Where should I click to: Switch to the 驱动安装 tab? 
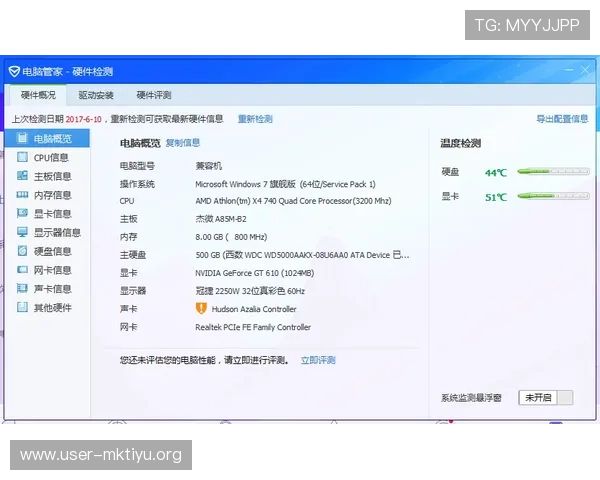click(96, 95)
